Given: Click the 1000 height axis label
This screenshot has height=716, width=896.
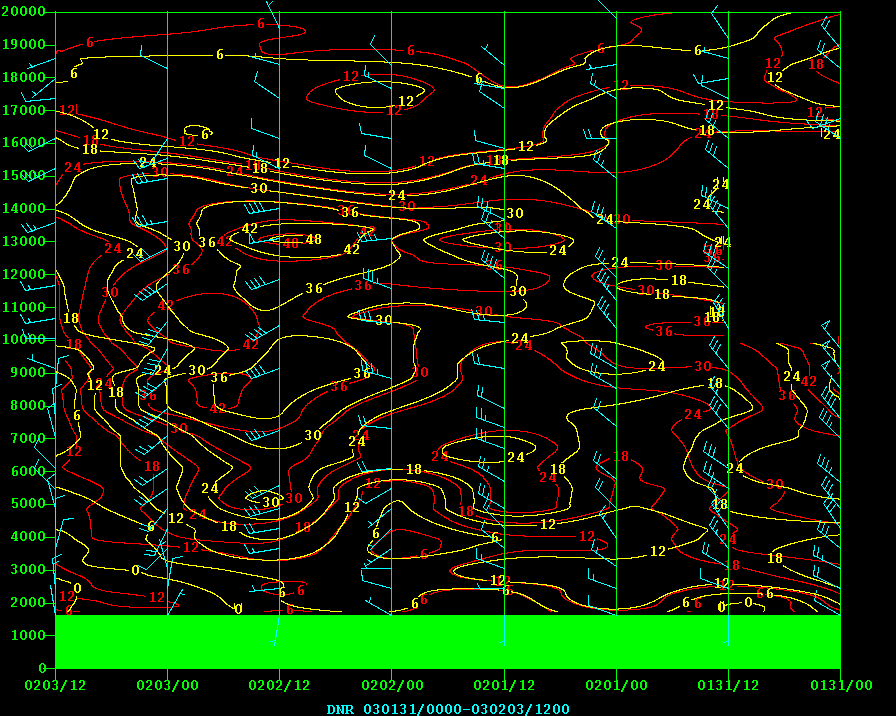Looking at the screenshot, I should click(30, 635).
